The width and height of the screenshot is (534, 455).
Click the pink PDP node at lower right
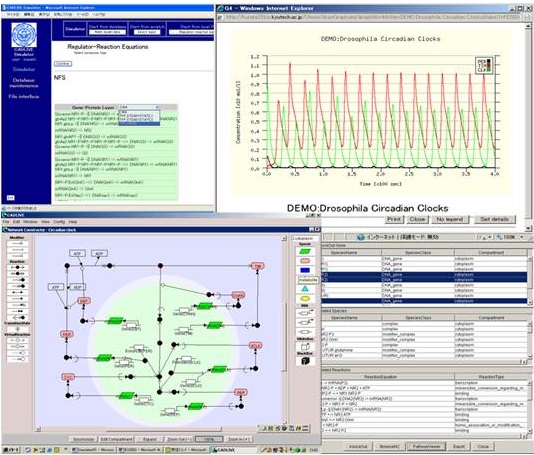click(x=240, y=392)
